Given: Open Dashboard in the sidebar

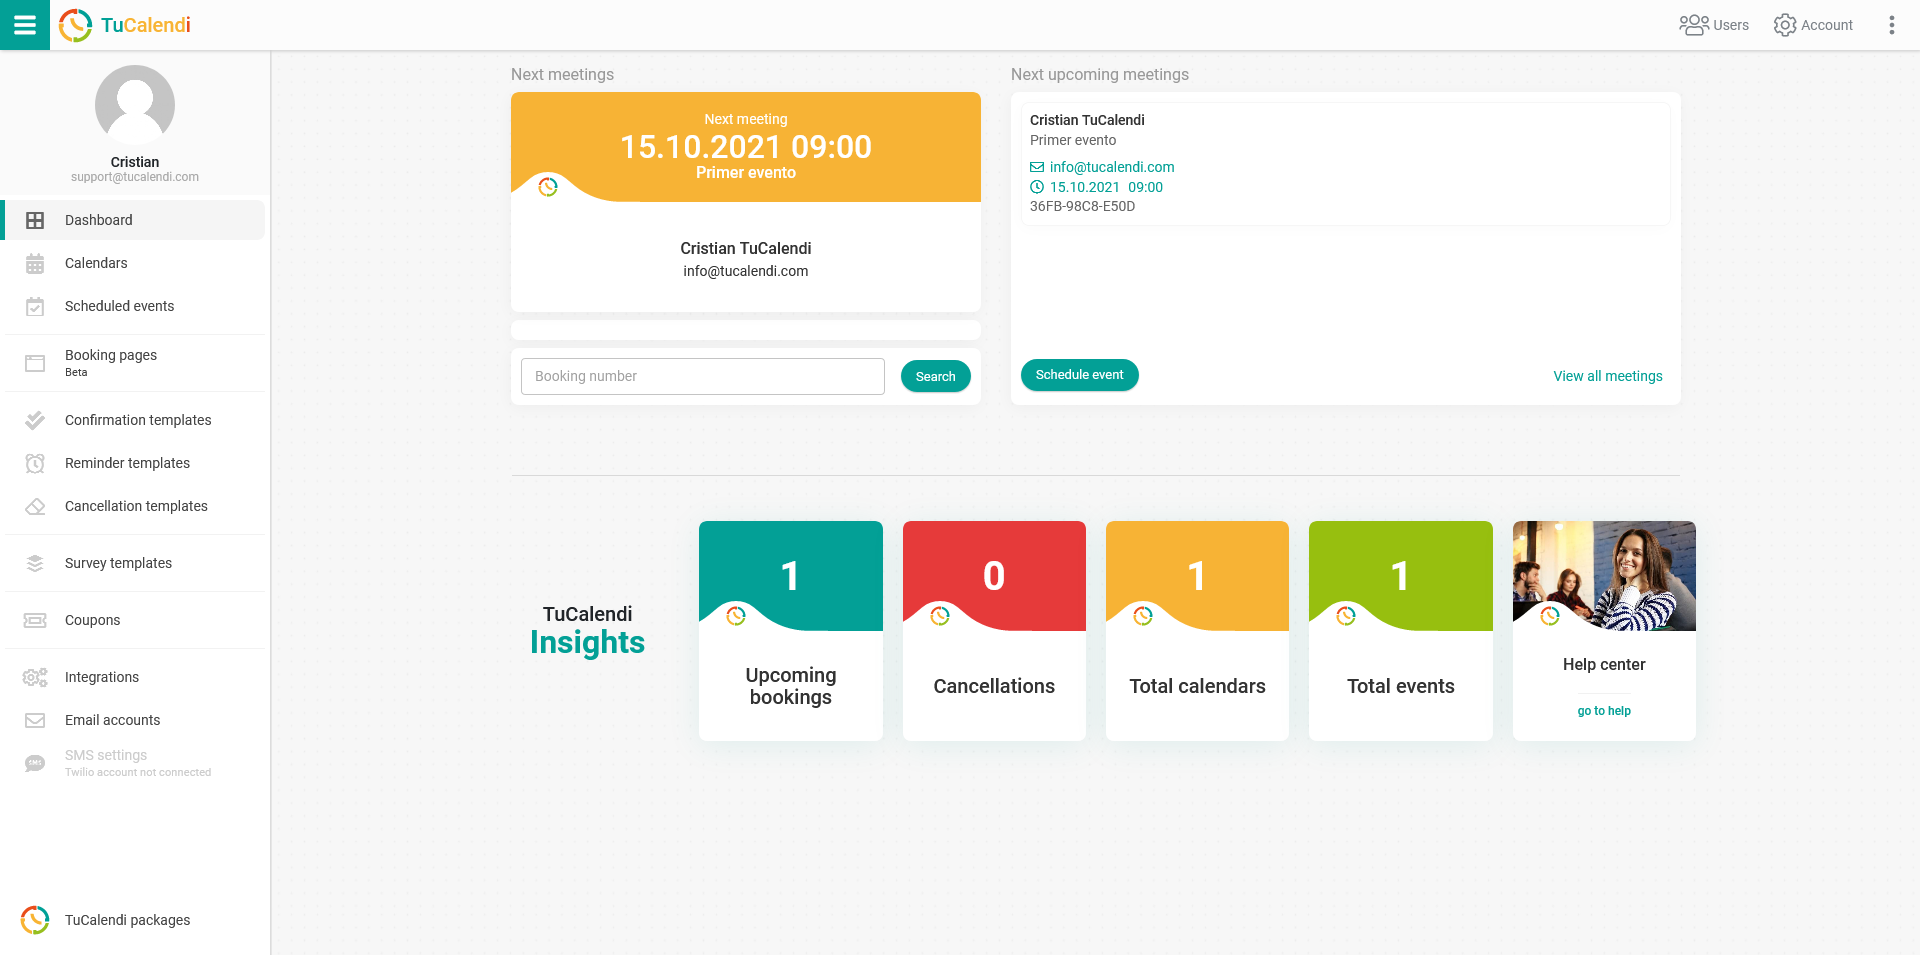Looking at the screenshot, I should tap(134, 220).
